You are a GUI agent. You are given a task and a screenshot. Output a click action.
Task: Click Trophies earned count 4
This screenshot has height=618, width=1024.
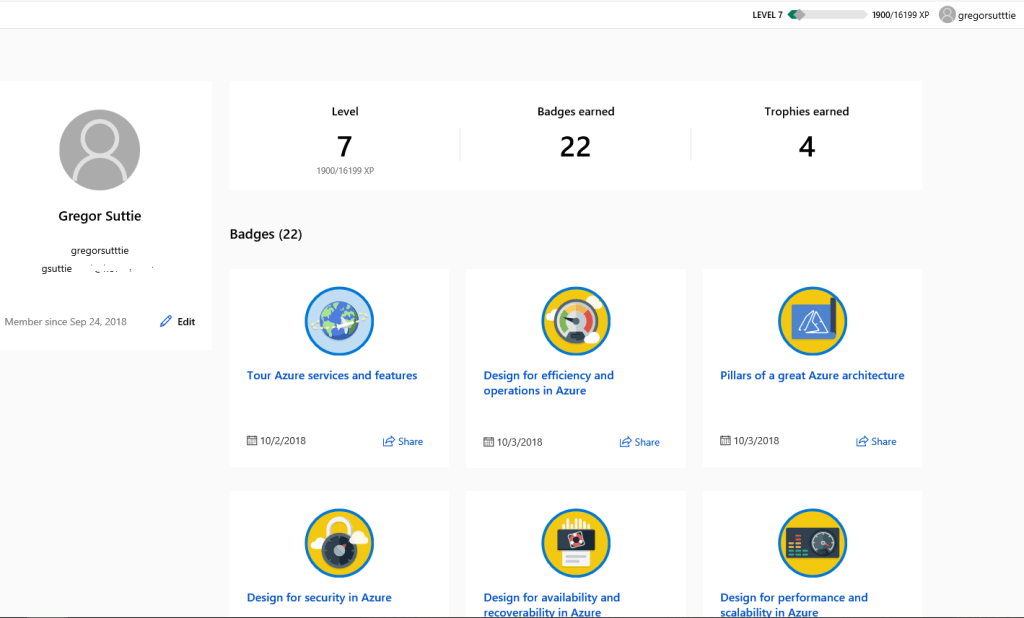pos(807,146)
